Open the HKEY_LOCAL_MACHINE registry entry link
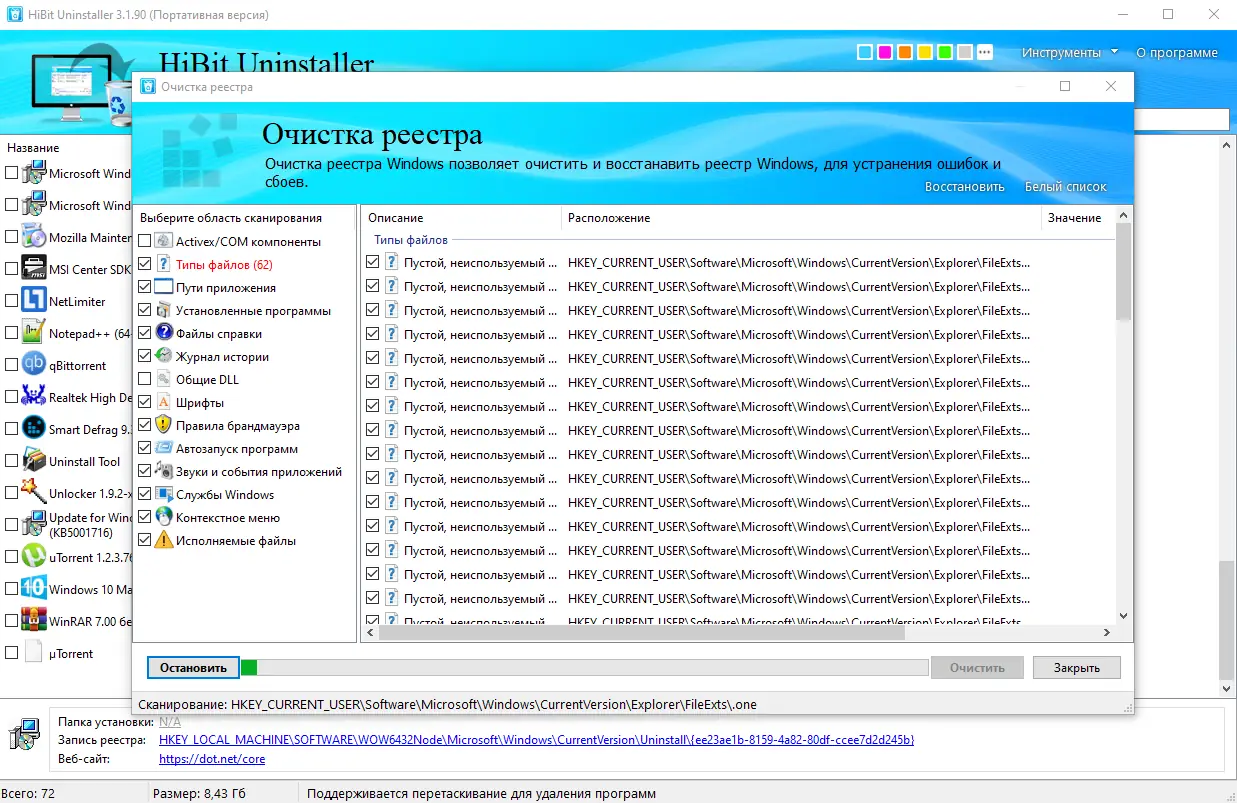The height and width of the screenshot is (803, 1237). tap(537, 740)
